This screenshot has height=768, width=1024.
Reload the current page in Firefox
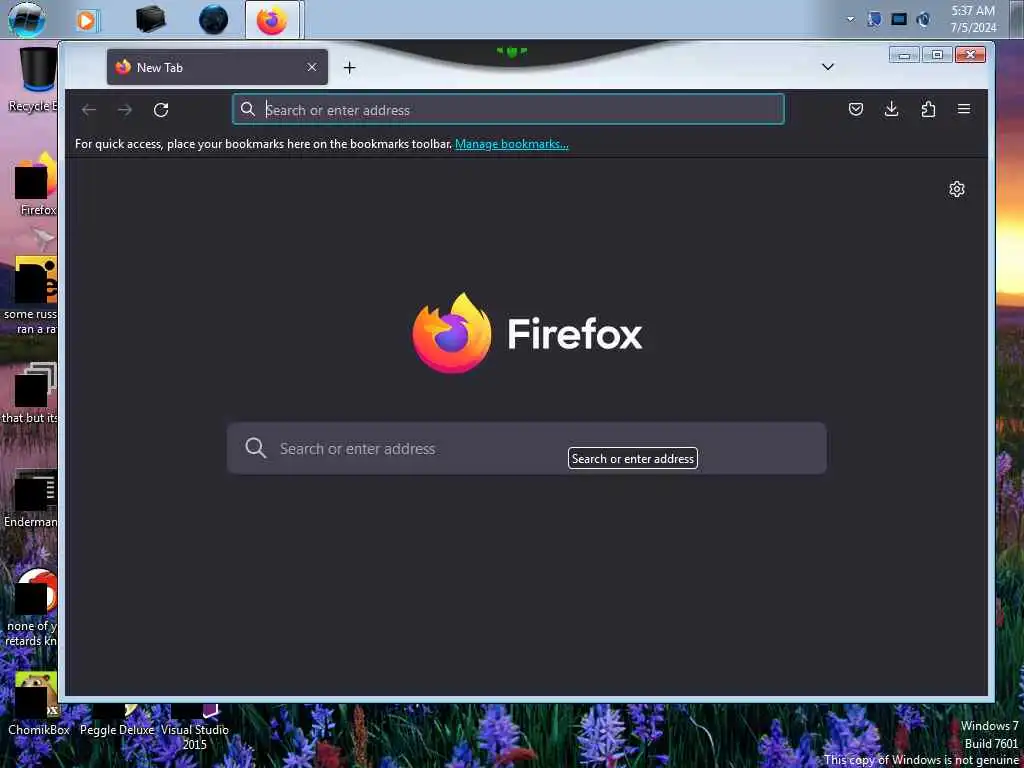pos(161,110)
